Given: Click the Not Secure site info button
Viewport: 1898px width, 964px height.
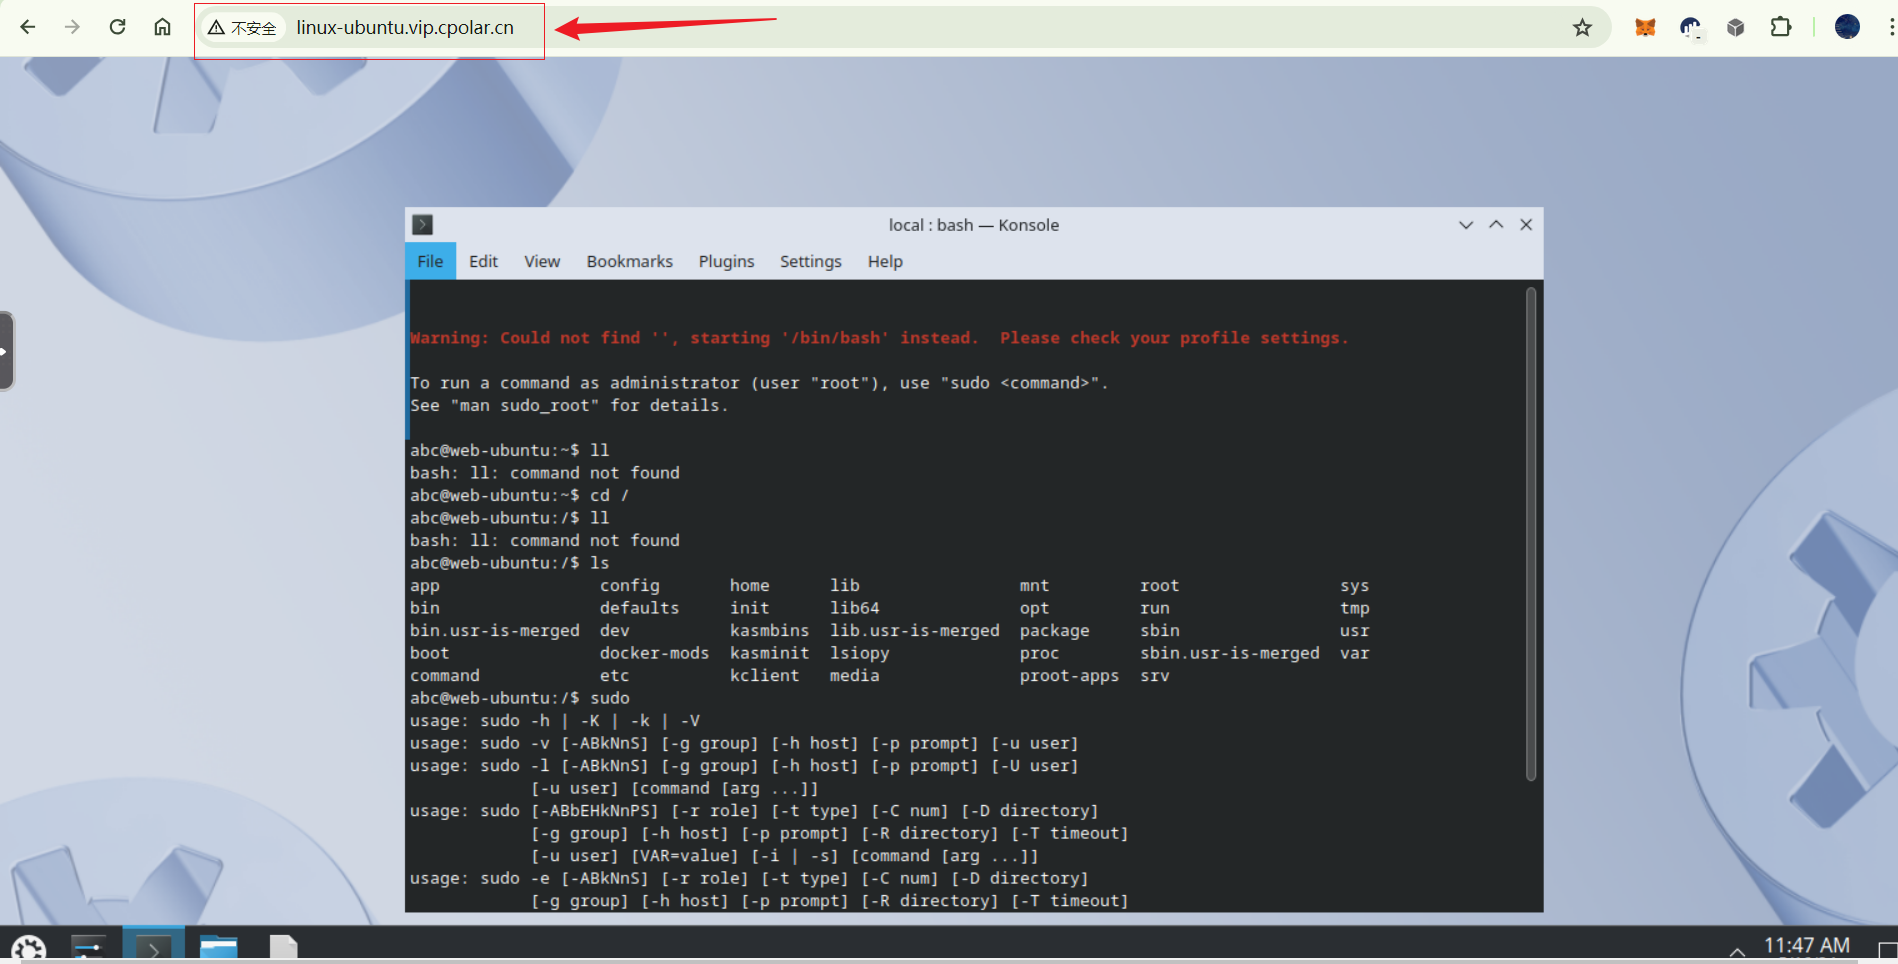Looking at the screenshot, I should [x=242, y=28].
